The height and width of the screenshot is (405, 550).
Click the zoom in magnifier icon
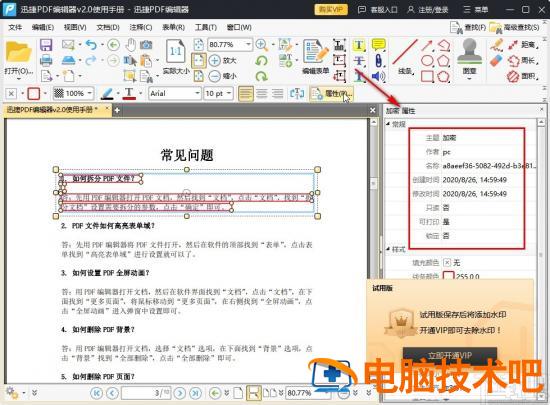pos(261,45)
